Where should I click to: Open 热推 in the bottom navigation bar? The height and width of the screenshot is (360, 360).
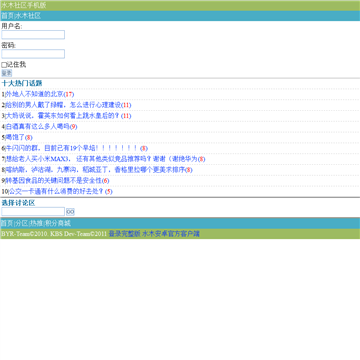36,223
